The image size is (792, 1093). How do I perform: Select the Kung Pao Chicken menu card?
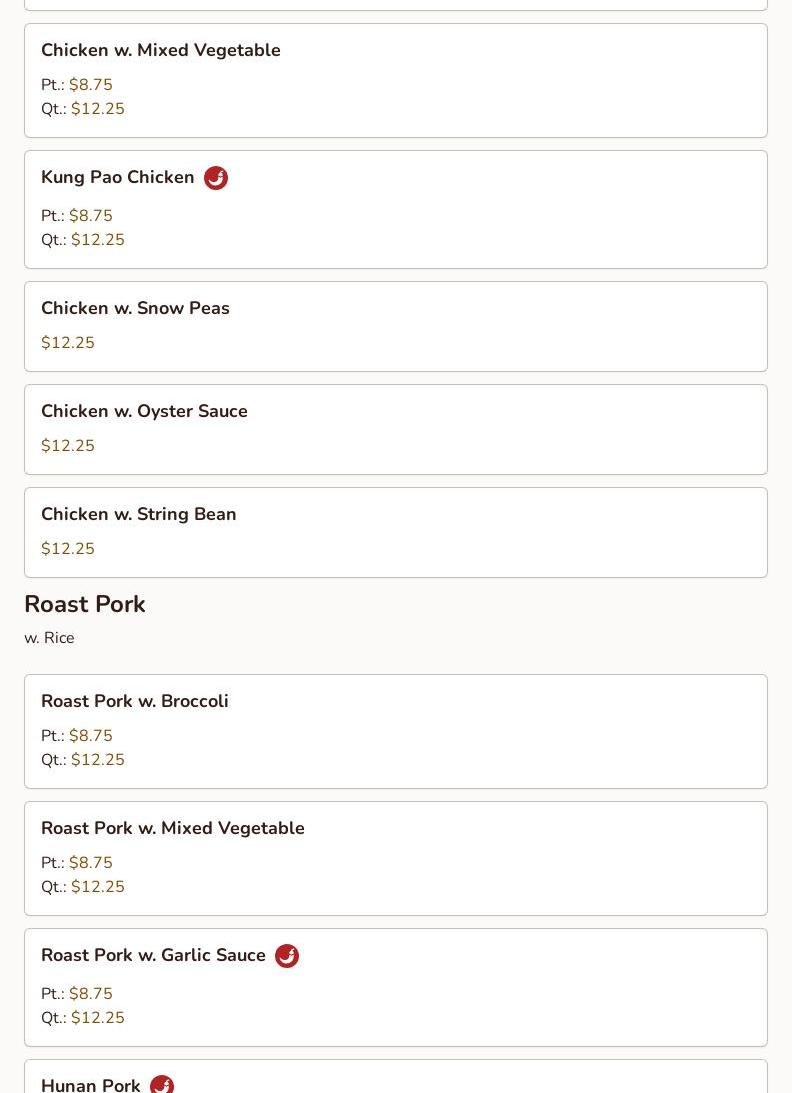tap(396, 210)
